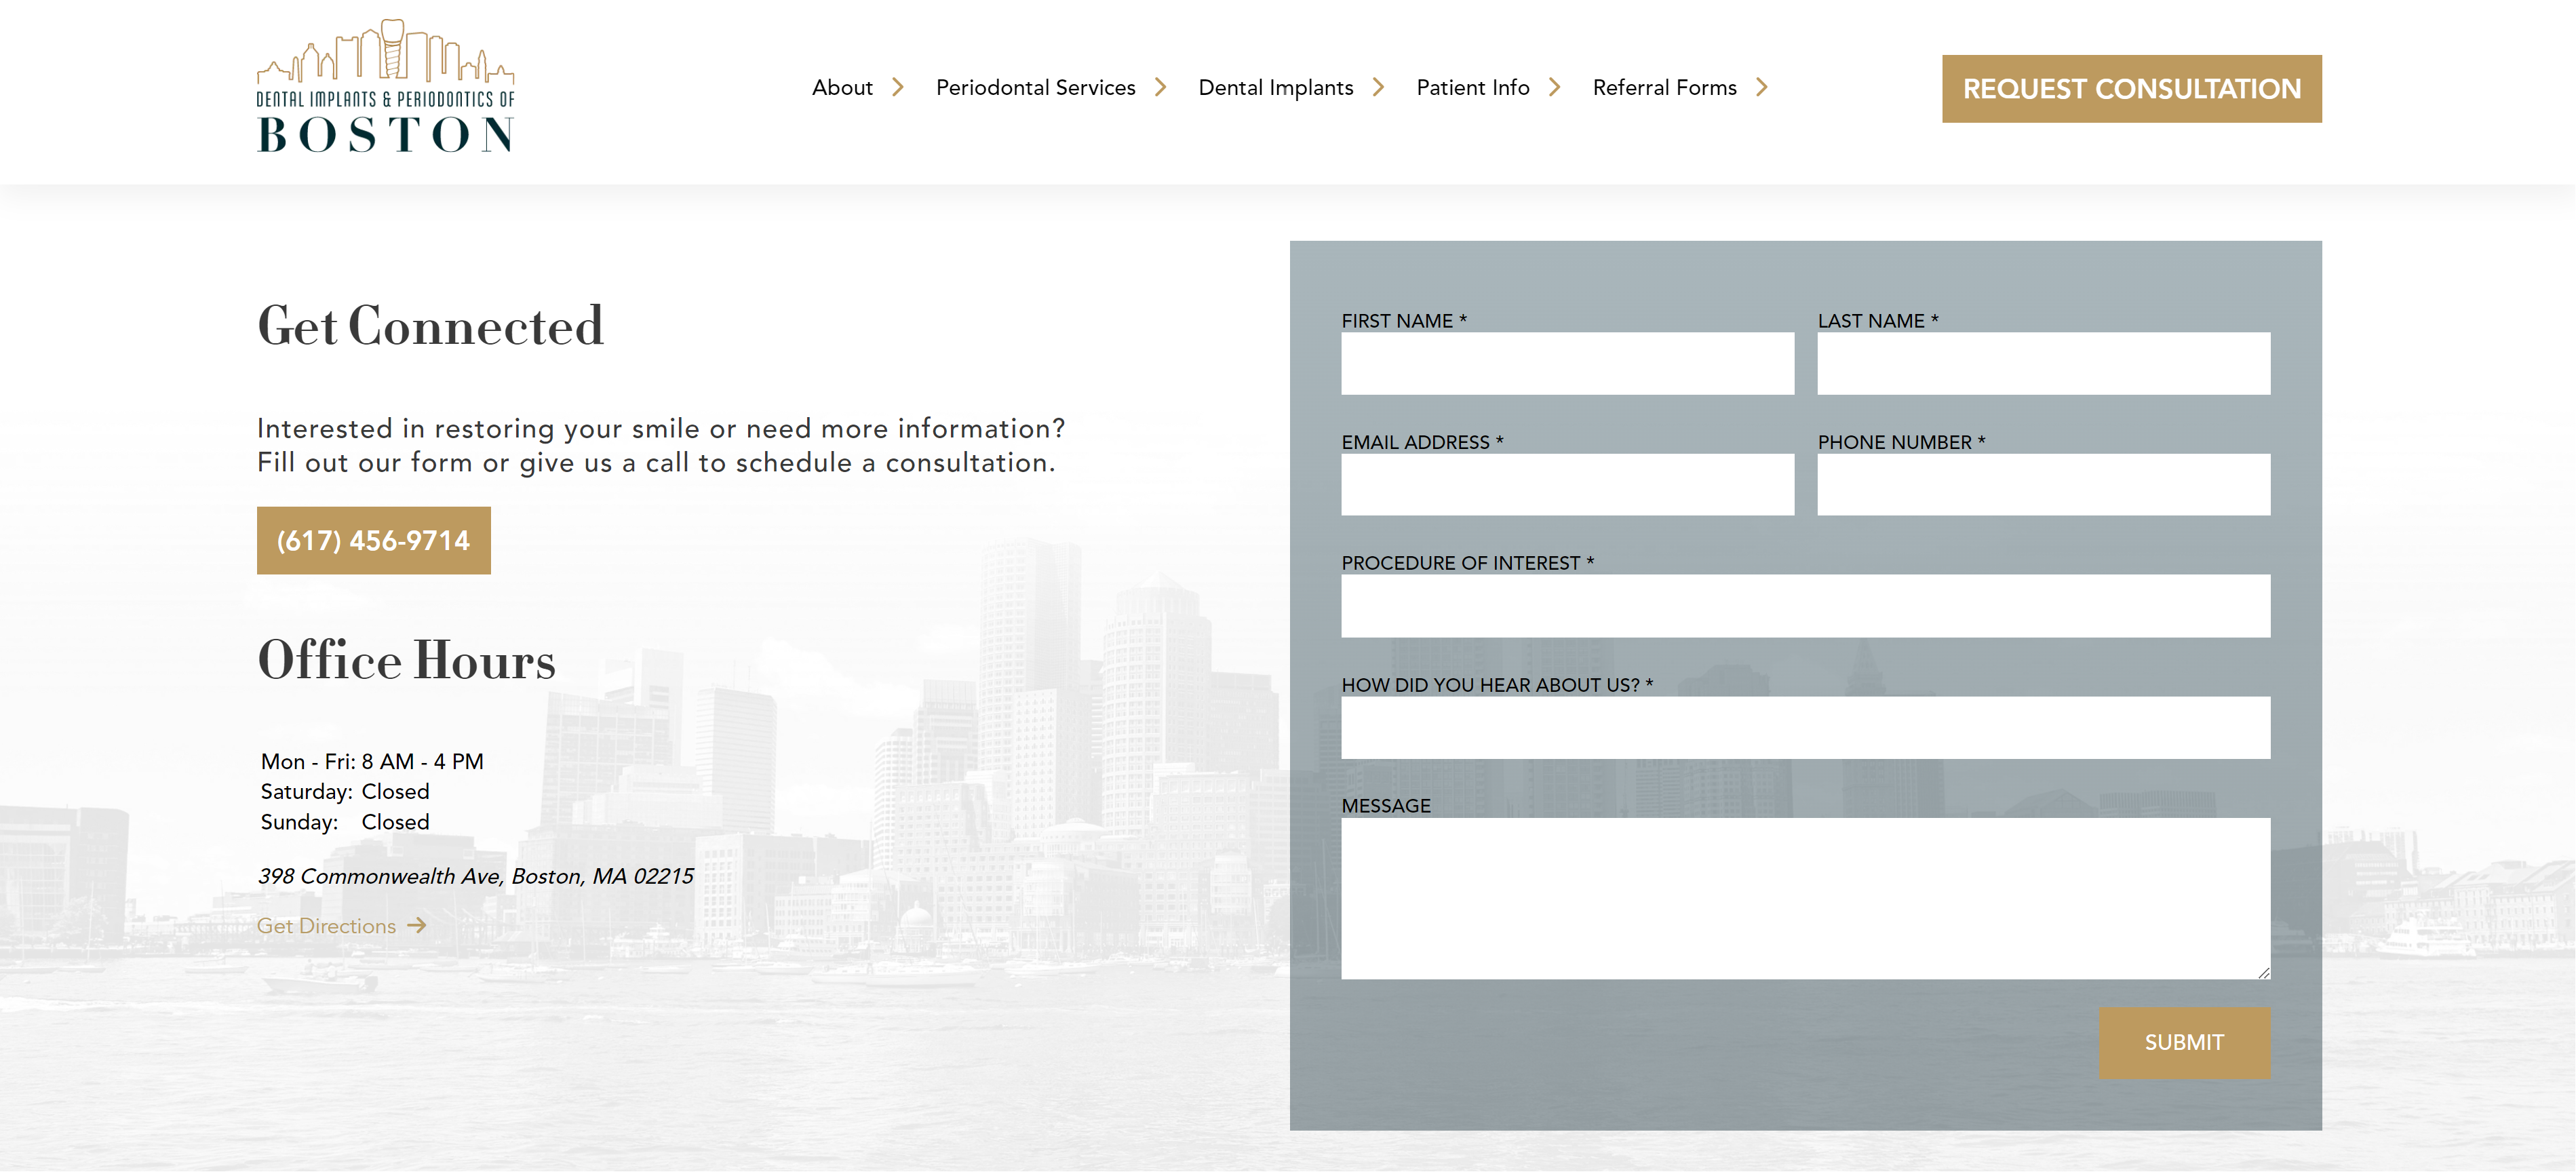Follow the Get Directions link
This screenshot has height=1172, width=2576.
pos(326,926)
